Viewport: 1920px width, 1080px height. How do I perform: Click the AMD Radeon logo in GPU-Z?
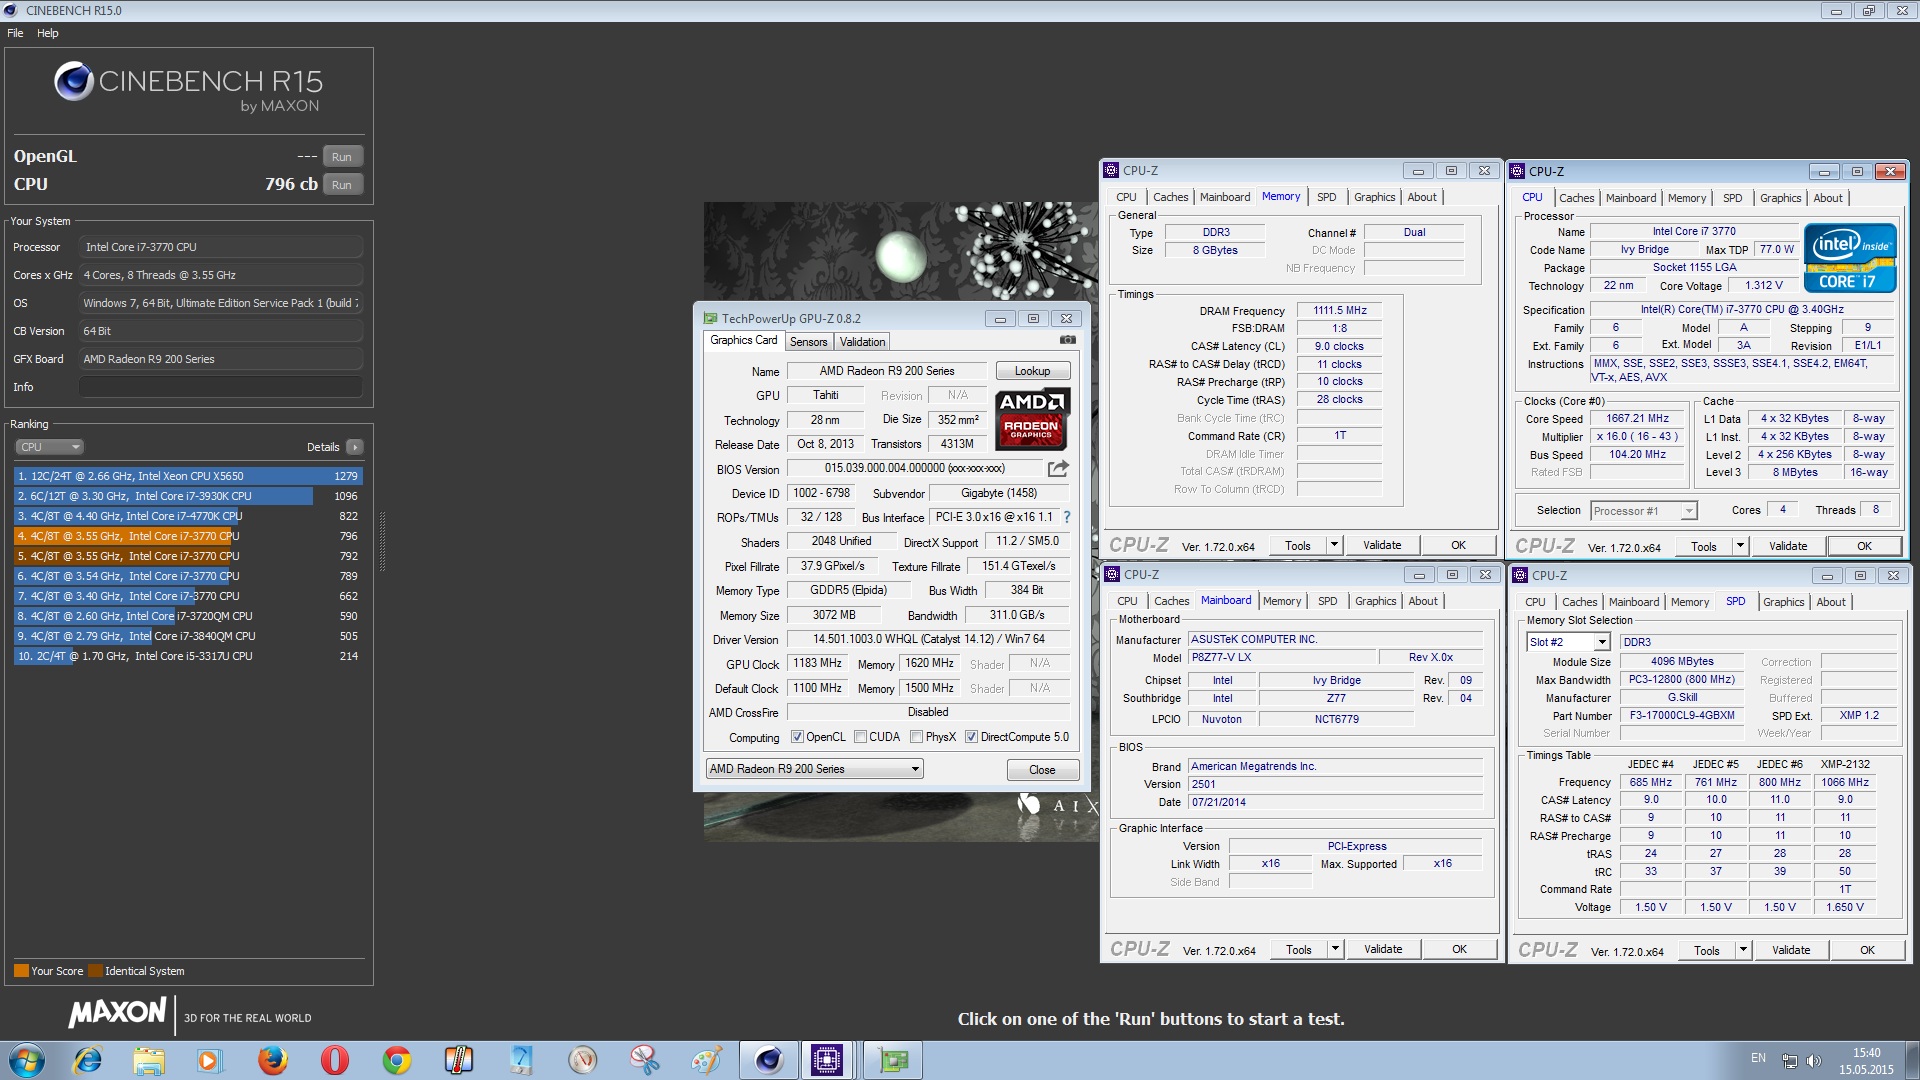[x=1032, y=419]
